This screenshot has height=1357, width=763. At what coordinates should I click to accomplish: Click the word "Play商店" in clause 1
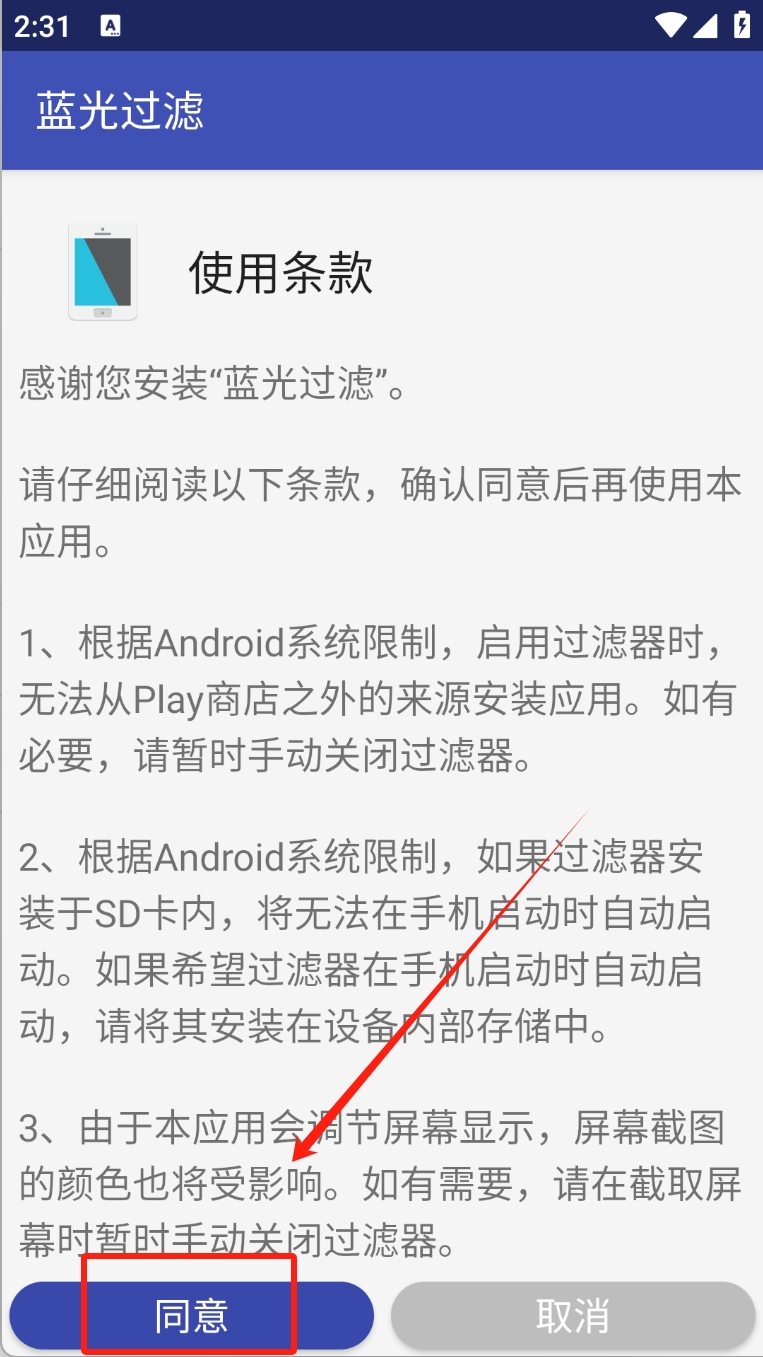pyautogui.click(x=206, y=701)
